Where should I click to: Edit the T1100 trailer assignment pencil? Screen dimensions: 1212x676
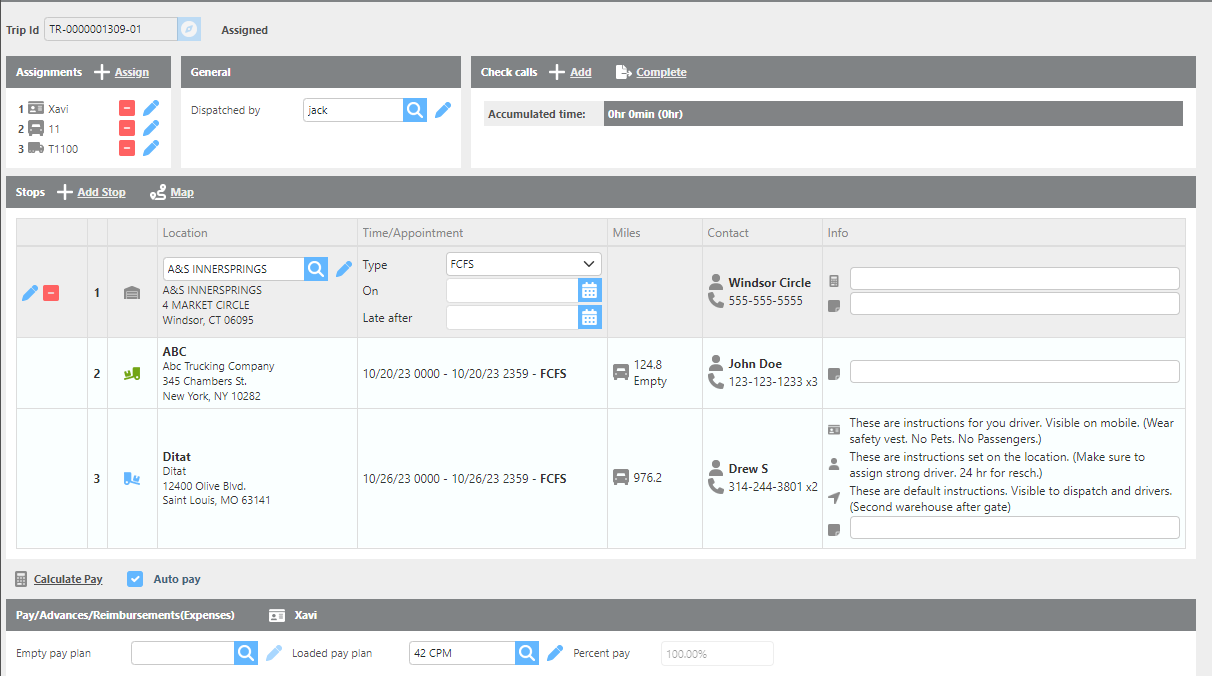pos(151,148)
